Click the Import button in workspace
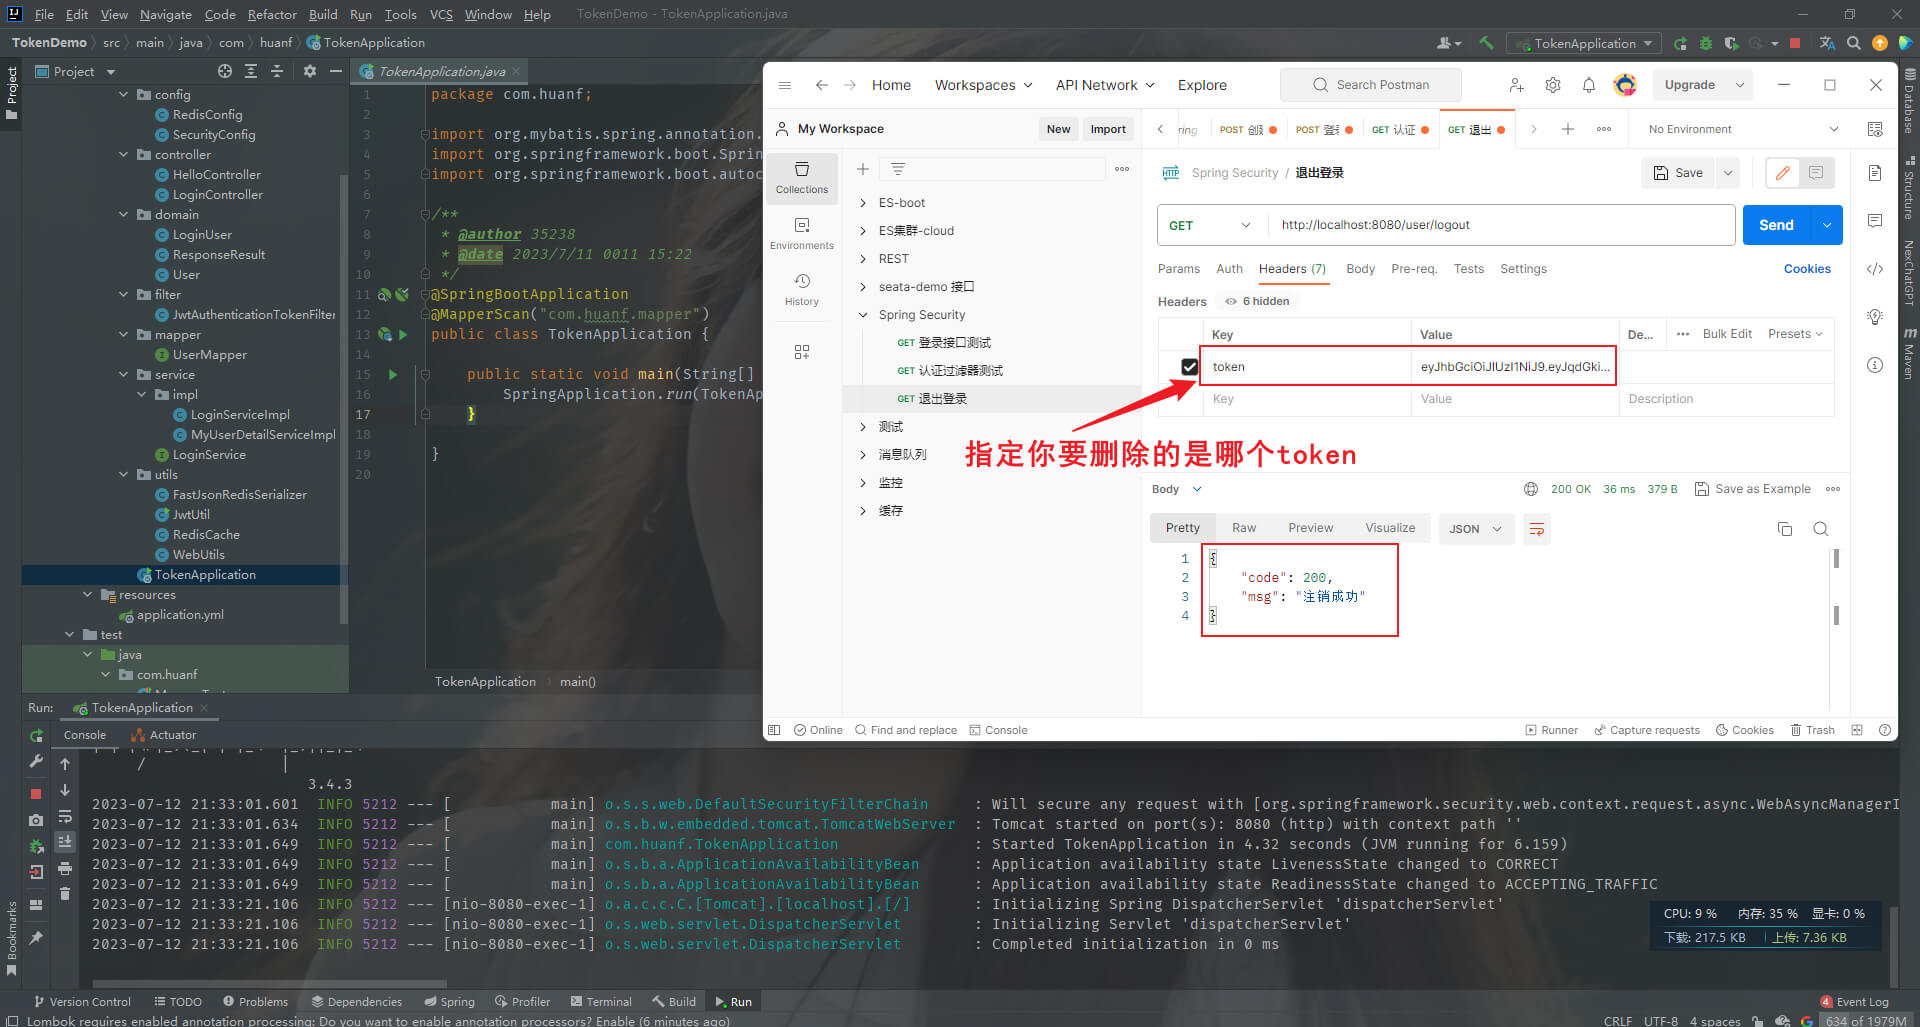The image size is (1920, 1027). tap(1108, 129)
